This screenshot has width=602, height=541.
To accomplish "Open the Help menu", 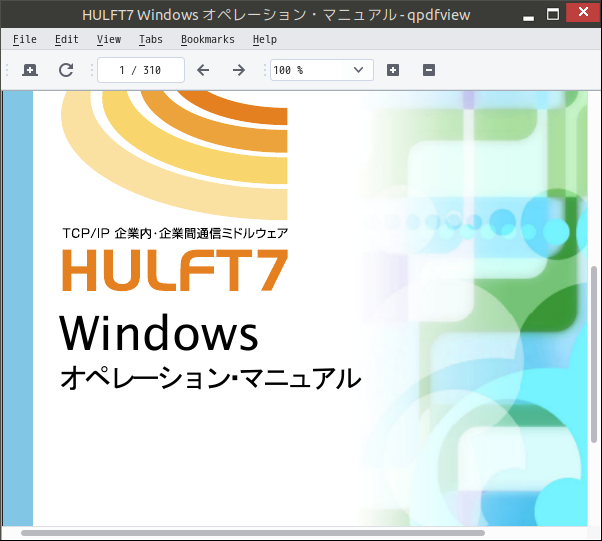I will [265, 39].
